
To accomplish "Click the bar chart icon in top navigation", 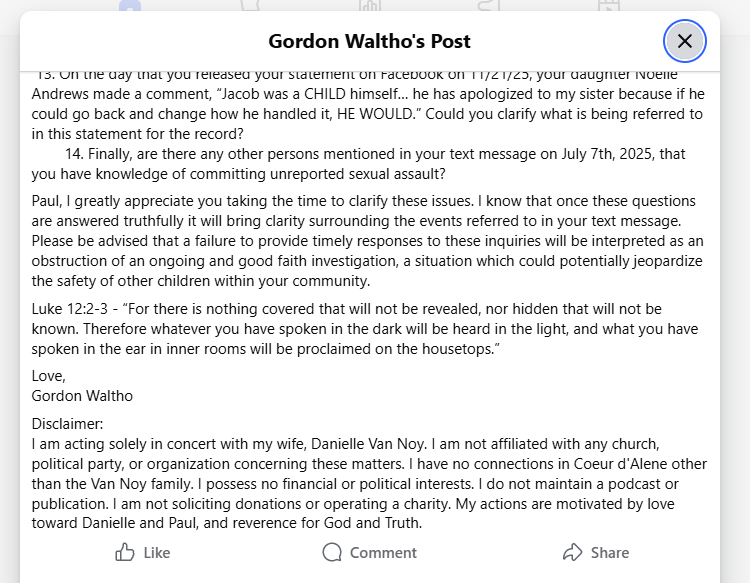I will pos(370,6).
